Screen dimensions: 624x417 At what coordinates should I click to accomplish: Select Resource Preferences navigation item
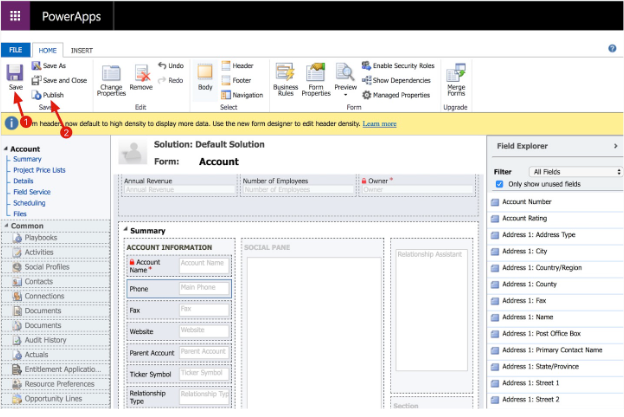pyautogui.click(x=56, y=384)
